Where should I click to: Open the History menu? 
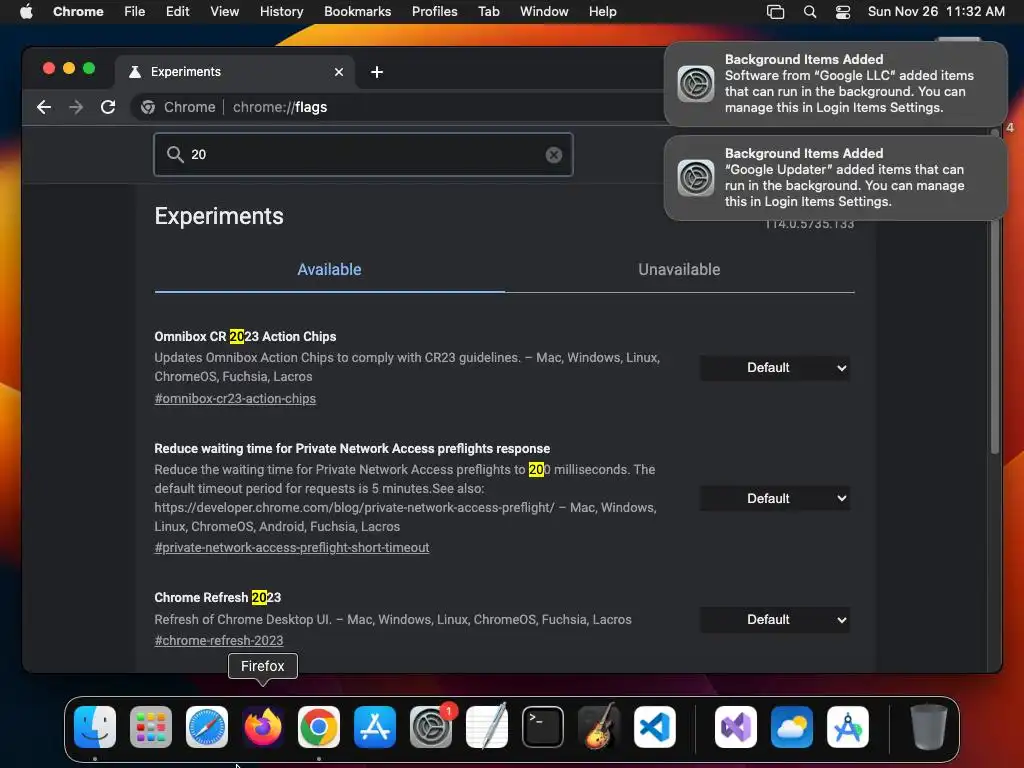[281, 11]
